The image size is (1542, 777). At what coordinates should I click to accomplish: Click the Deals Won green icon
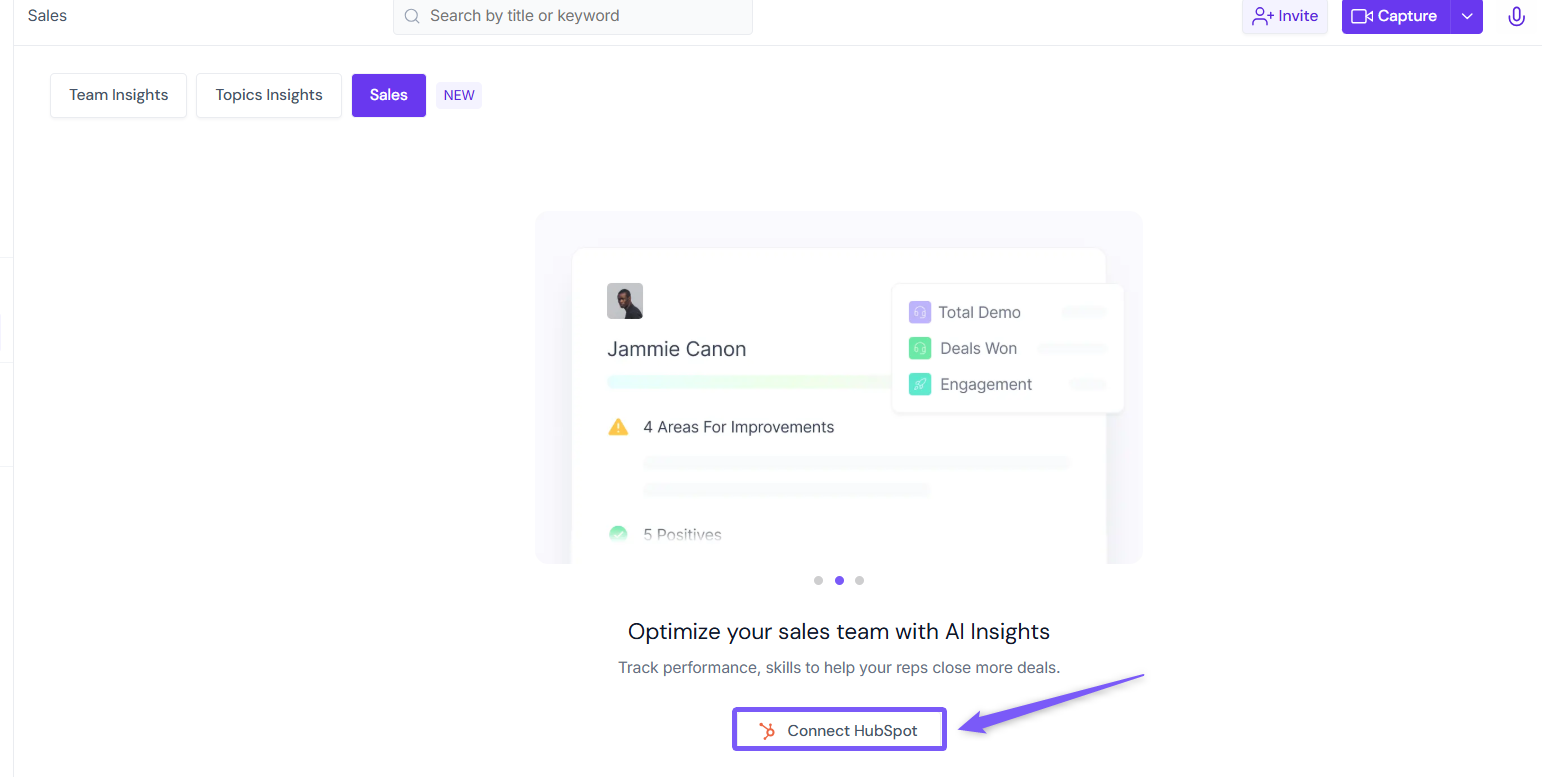click(920, 348)
